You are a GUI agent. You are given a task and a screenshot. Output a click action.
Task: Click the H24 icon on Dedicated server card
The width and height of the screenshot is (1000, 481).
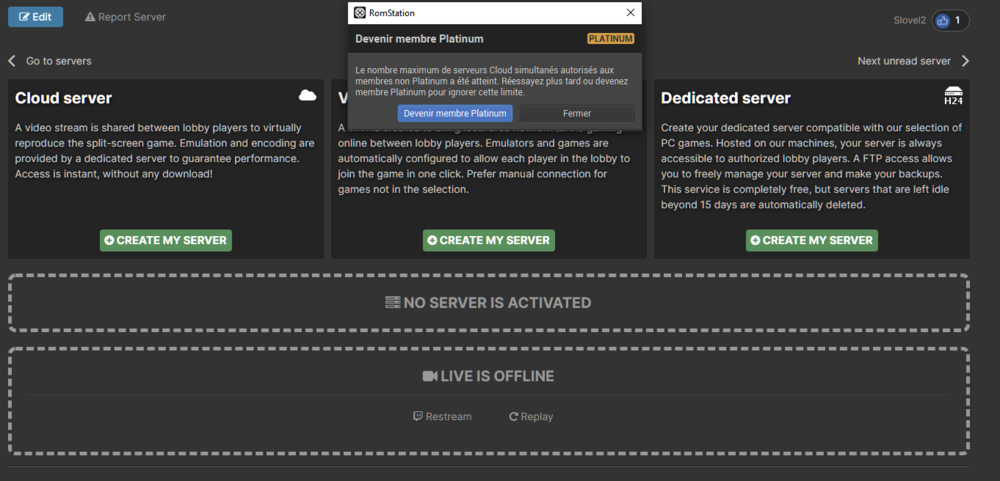point(953,96)
